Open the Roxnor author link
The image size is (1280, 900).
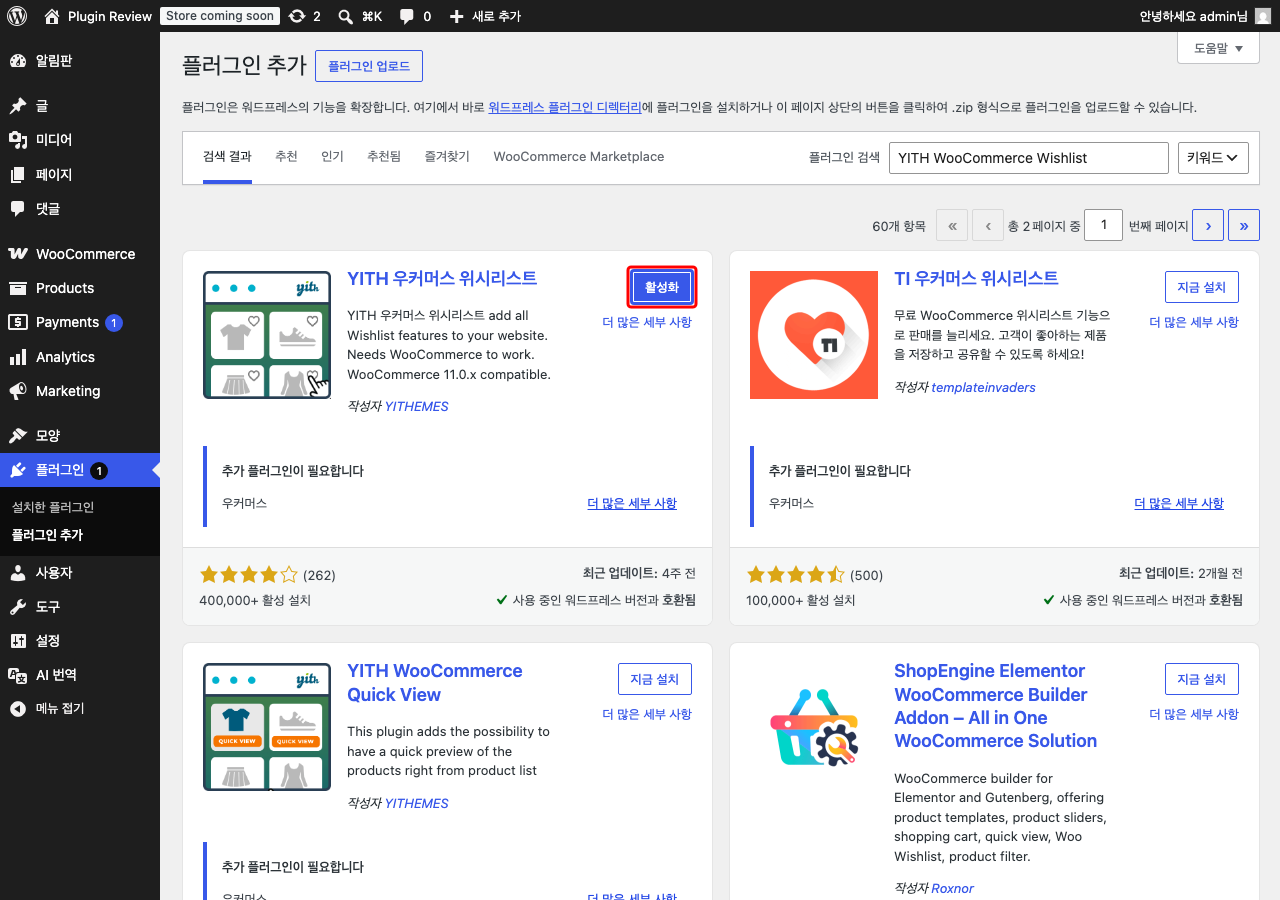click(953, 888)
